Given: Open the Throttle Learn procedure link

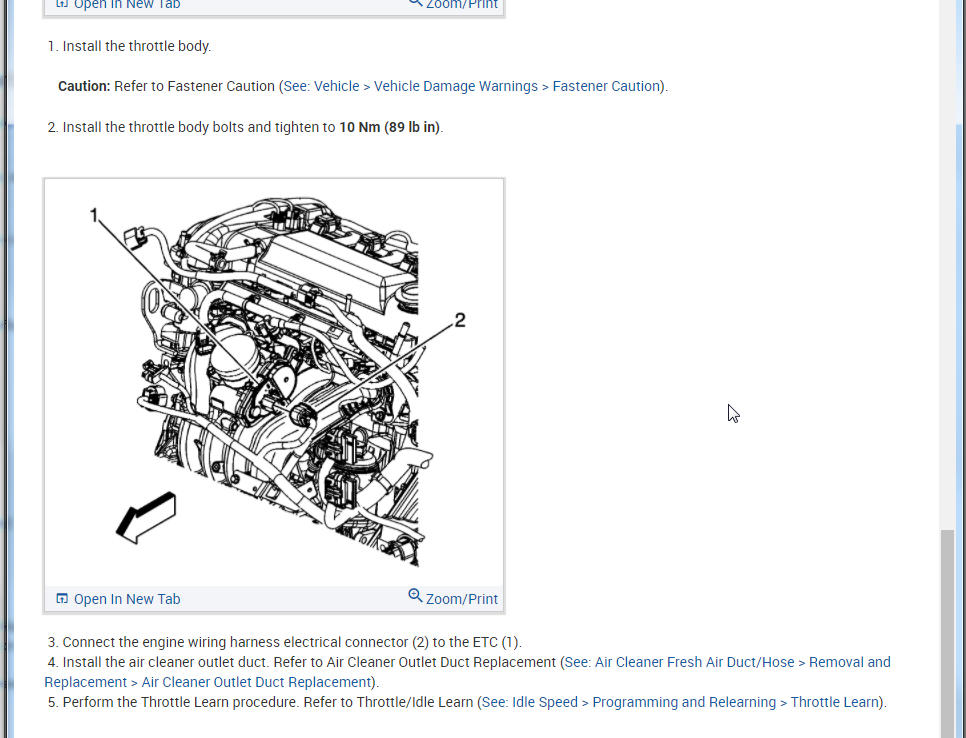Looking at the screenshot, I should (x=680, y=702).
